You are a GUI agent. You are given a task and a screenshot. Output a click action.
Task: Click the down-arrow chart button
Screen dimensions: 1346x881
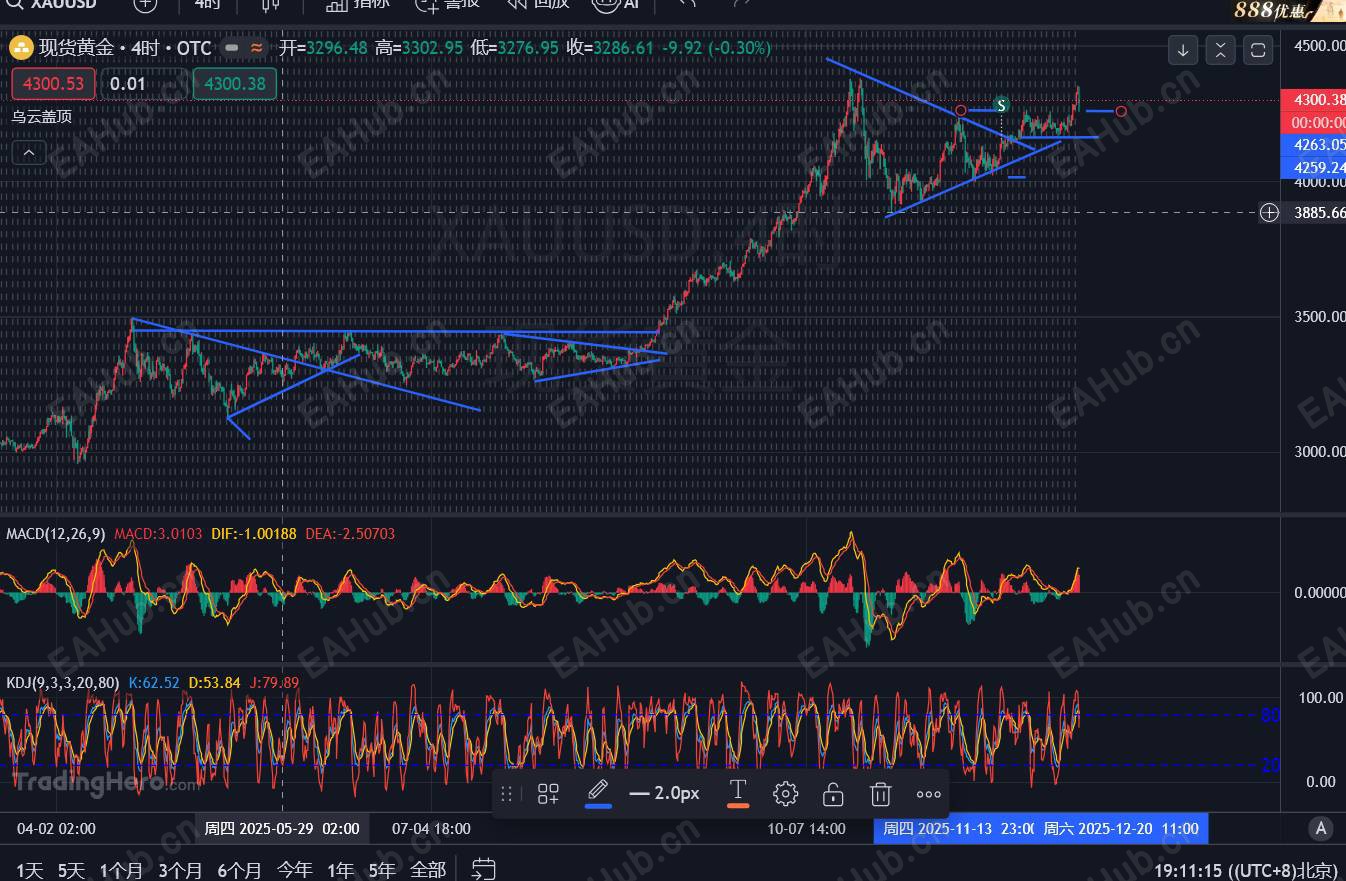coord(1183,49)
